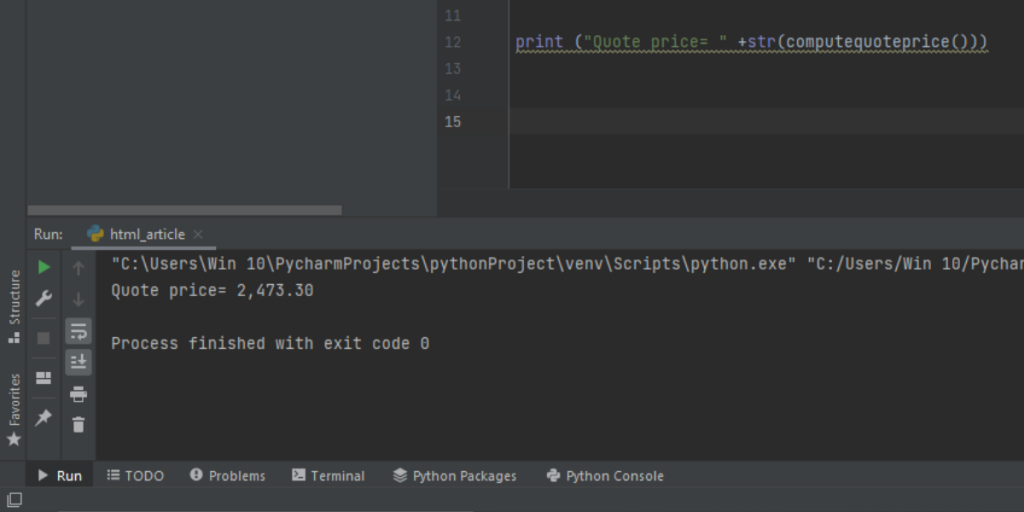Toggle scroll to end of console
Image resolution: width=1024 pixels, height=512 pixels.
point(78,362)
